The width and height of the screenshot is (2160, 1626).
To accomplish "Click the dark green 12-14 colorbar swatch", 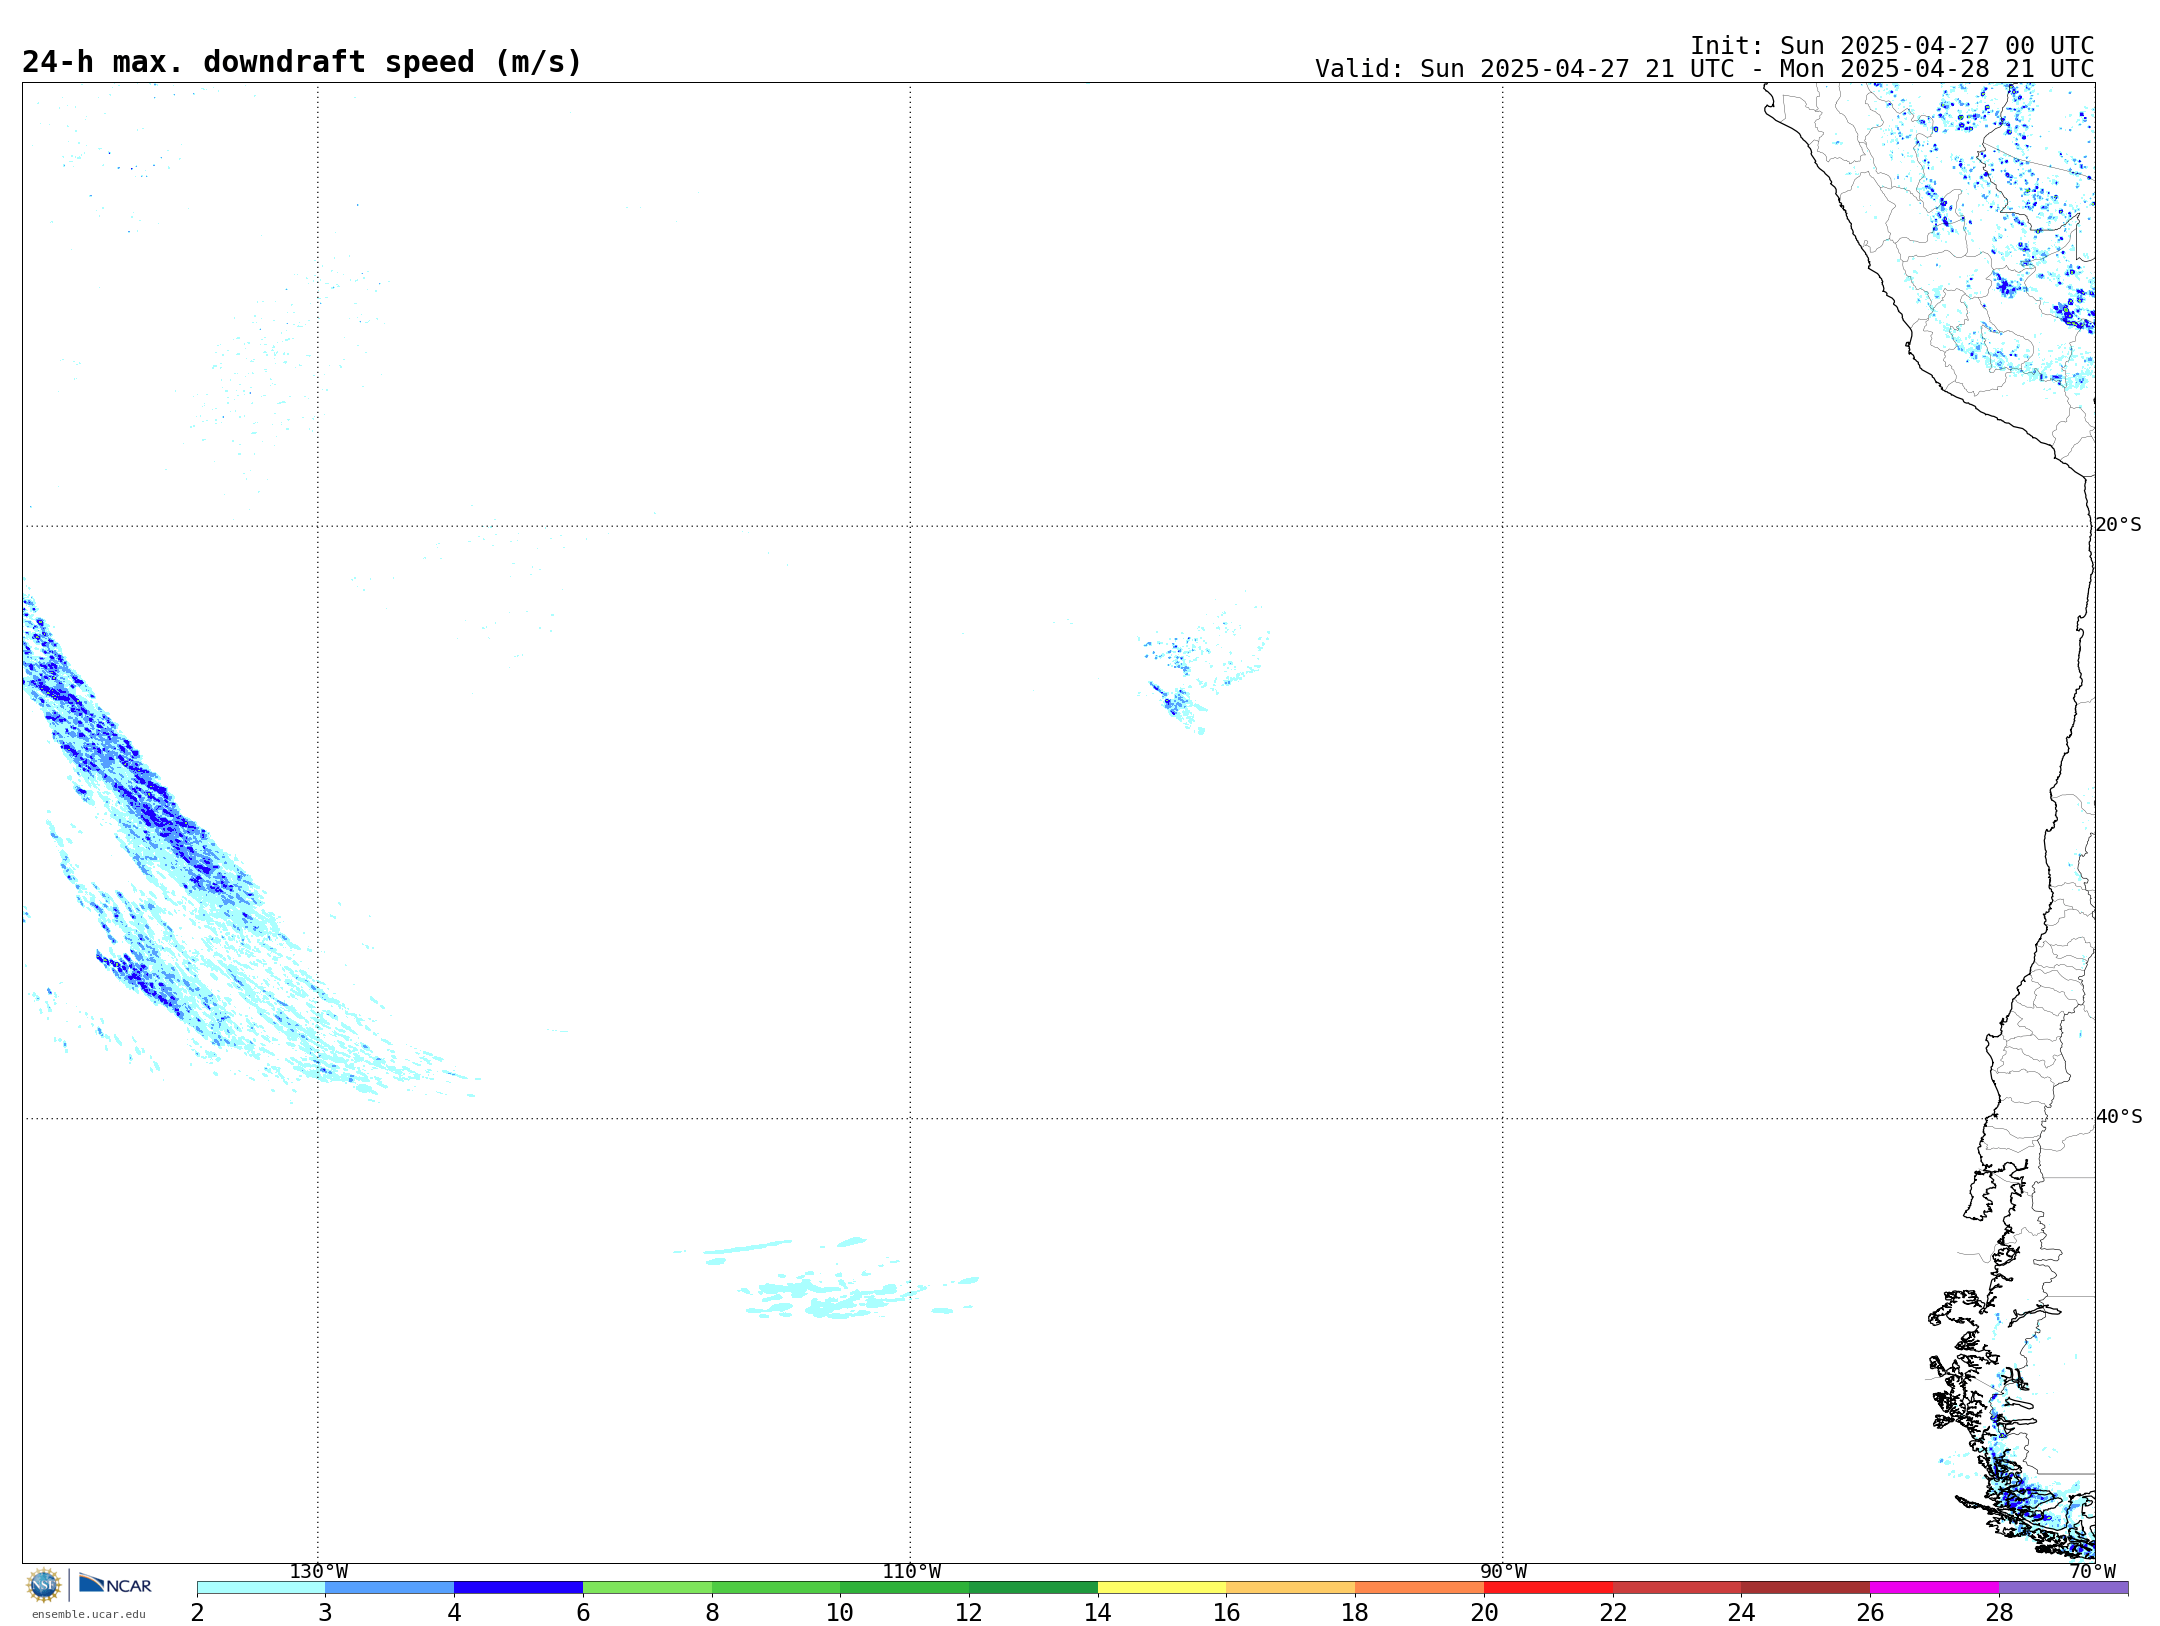I will coord(1033,1588).
